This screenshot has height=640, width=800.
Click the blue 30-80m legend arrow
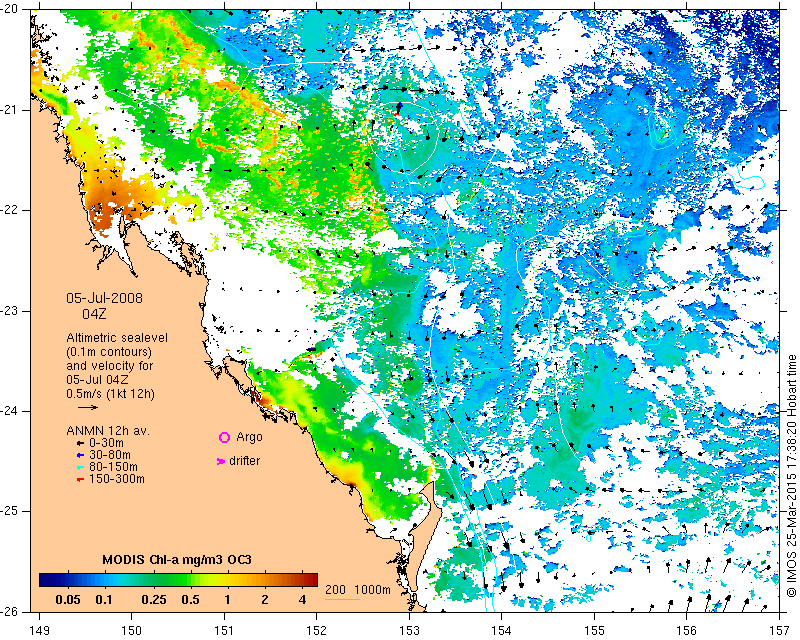click(80, 455)
